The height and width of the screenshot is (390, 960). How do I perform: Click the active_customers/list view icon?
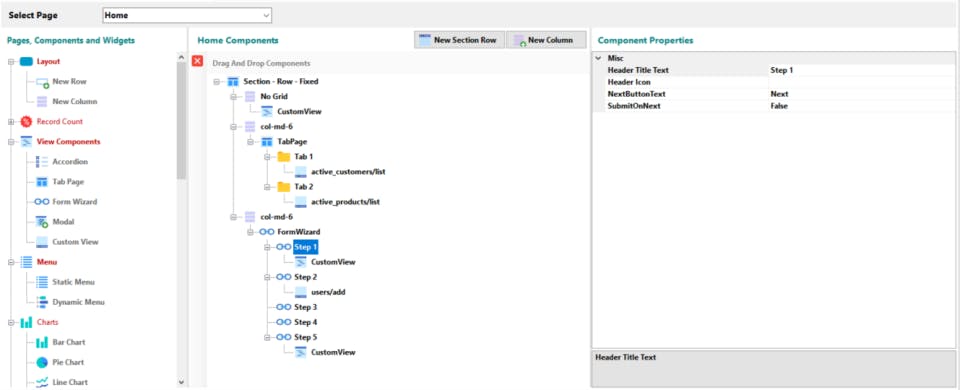[301, 172]
